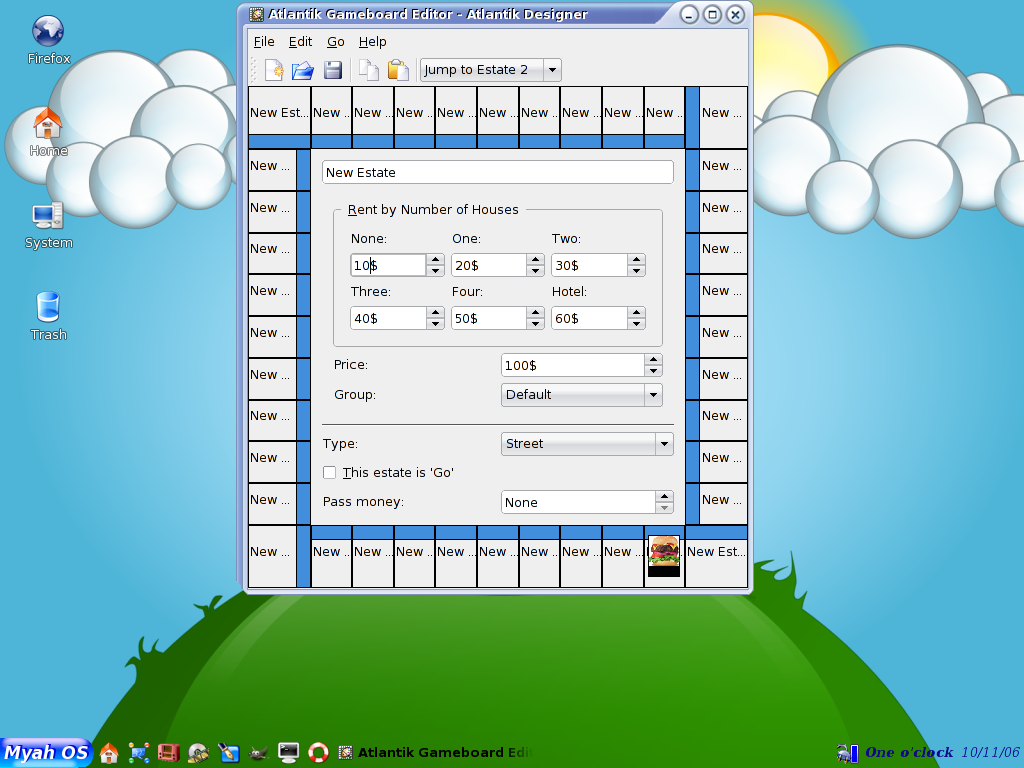Click the red radio taskbar icon

[168, 753]
